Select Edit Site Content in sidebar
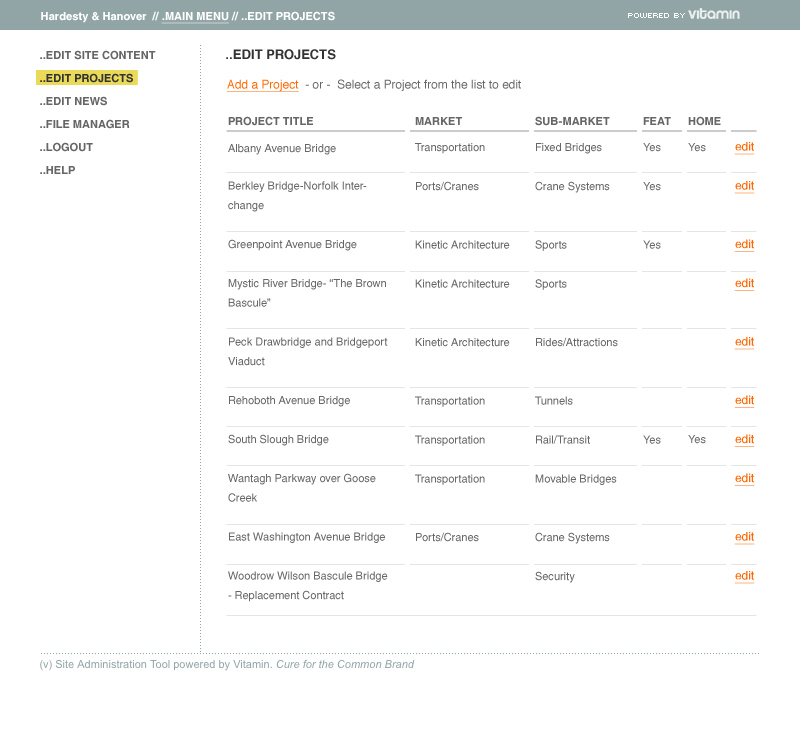The height and width of the screenshot is (748, 800). click(x=98, y=55)
